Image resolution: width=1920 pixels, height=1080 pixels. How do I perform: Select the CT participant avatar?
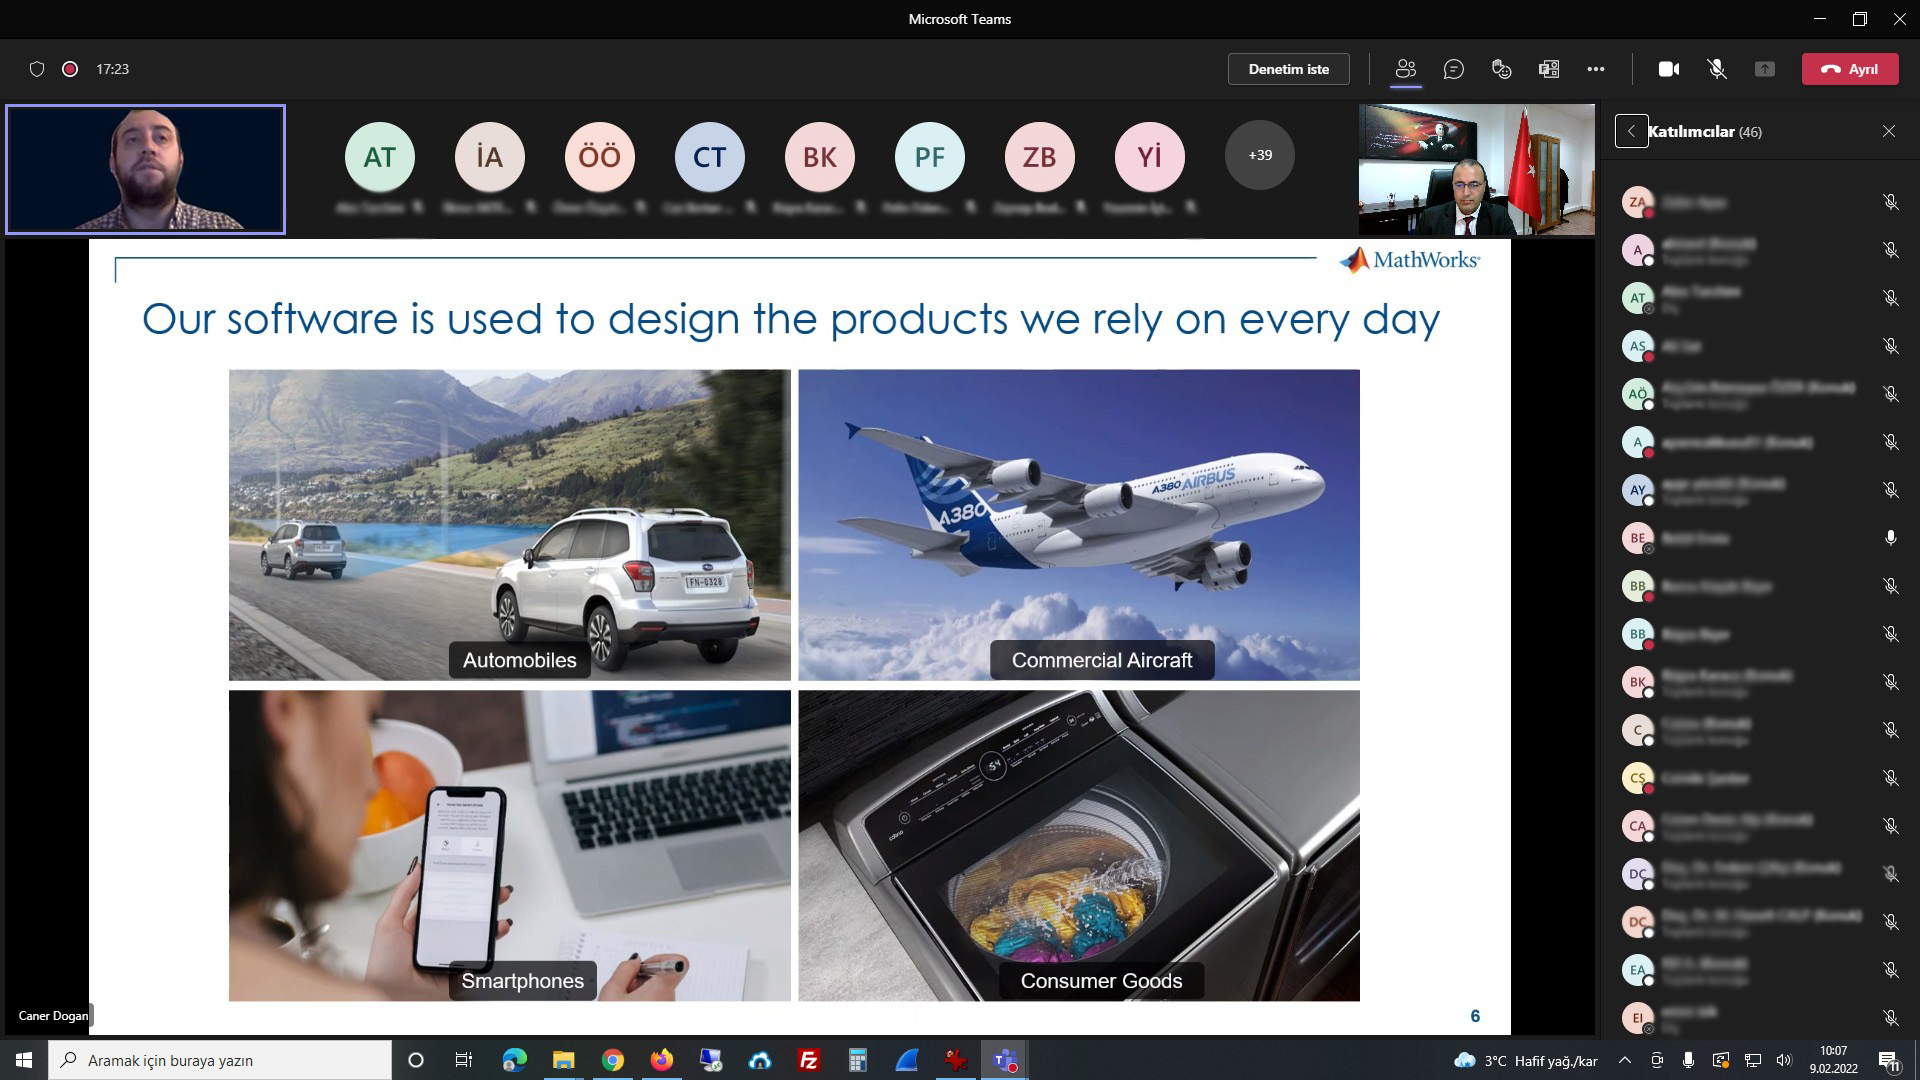pos(710,156)
